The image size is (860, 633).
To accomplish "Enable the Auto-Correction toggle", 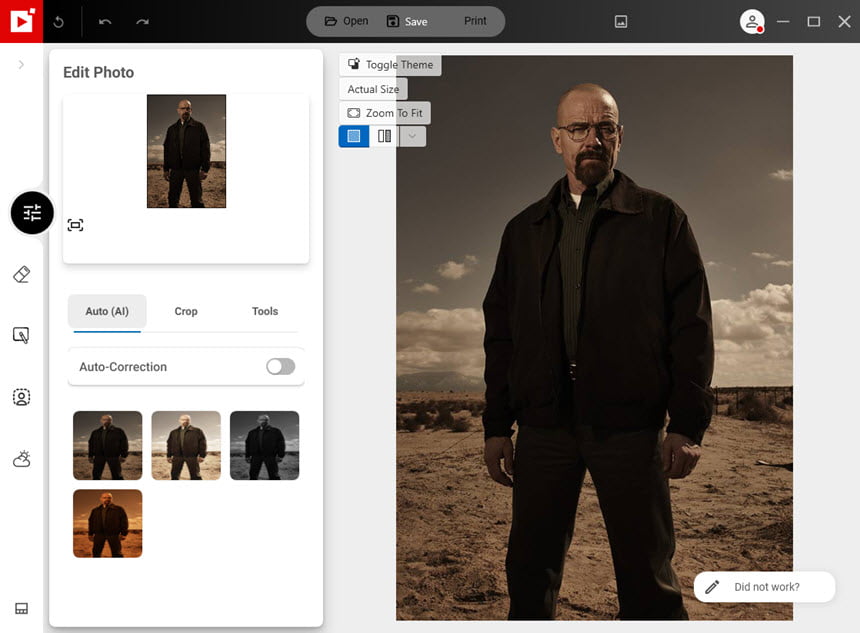I will point(281,366).
